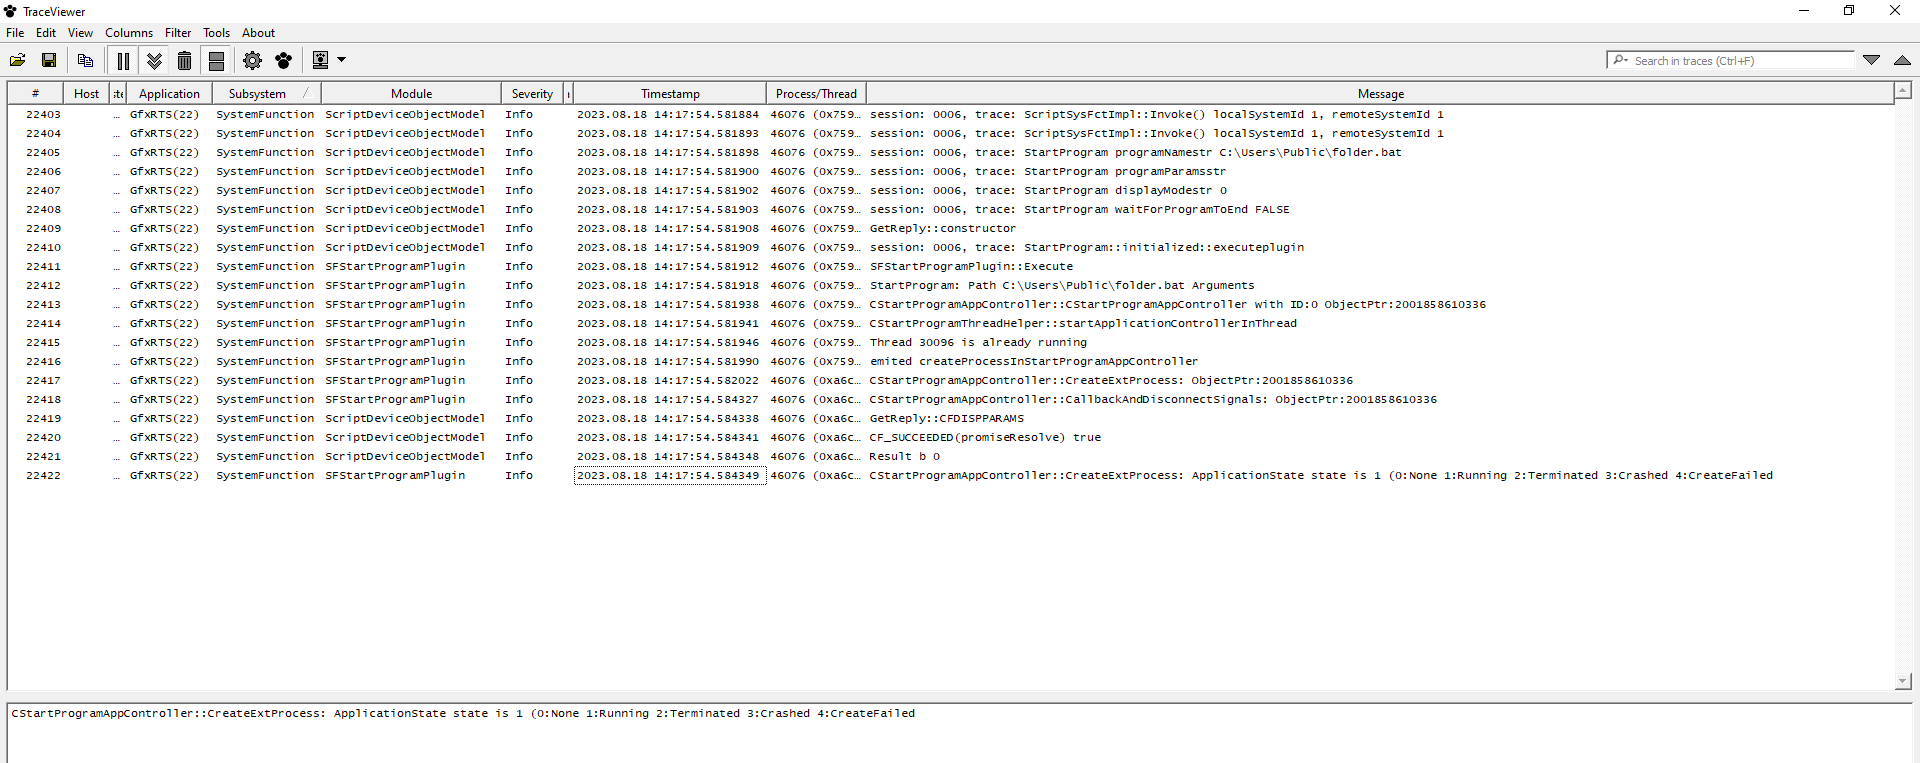Toggle the pause tracing button
Screen dimensions: 1920x763
[x=123, y=61]
